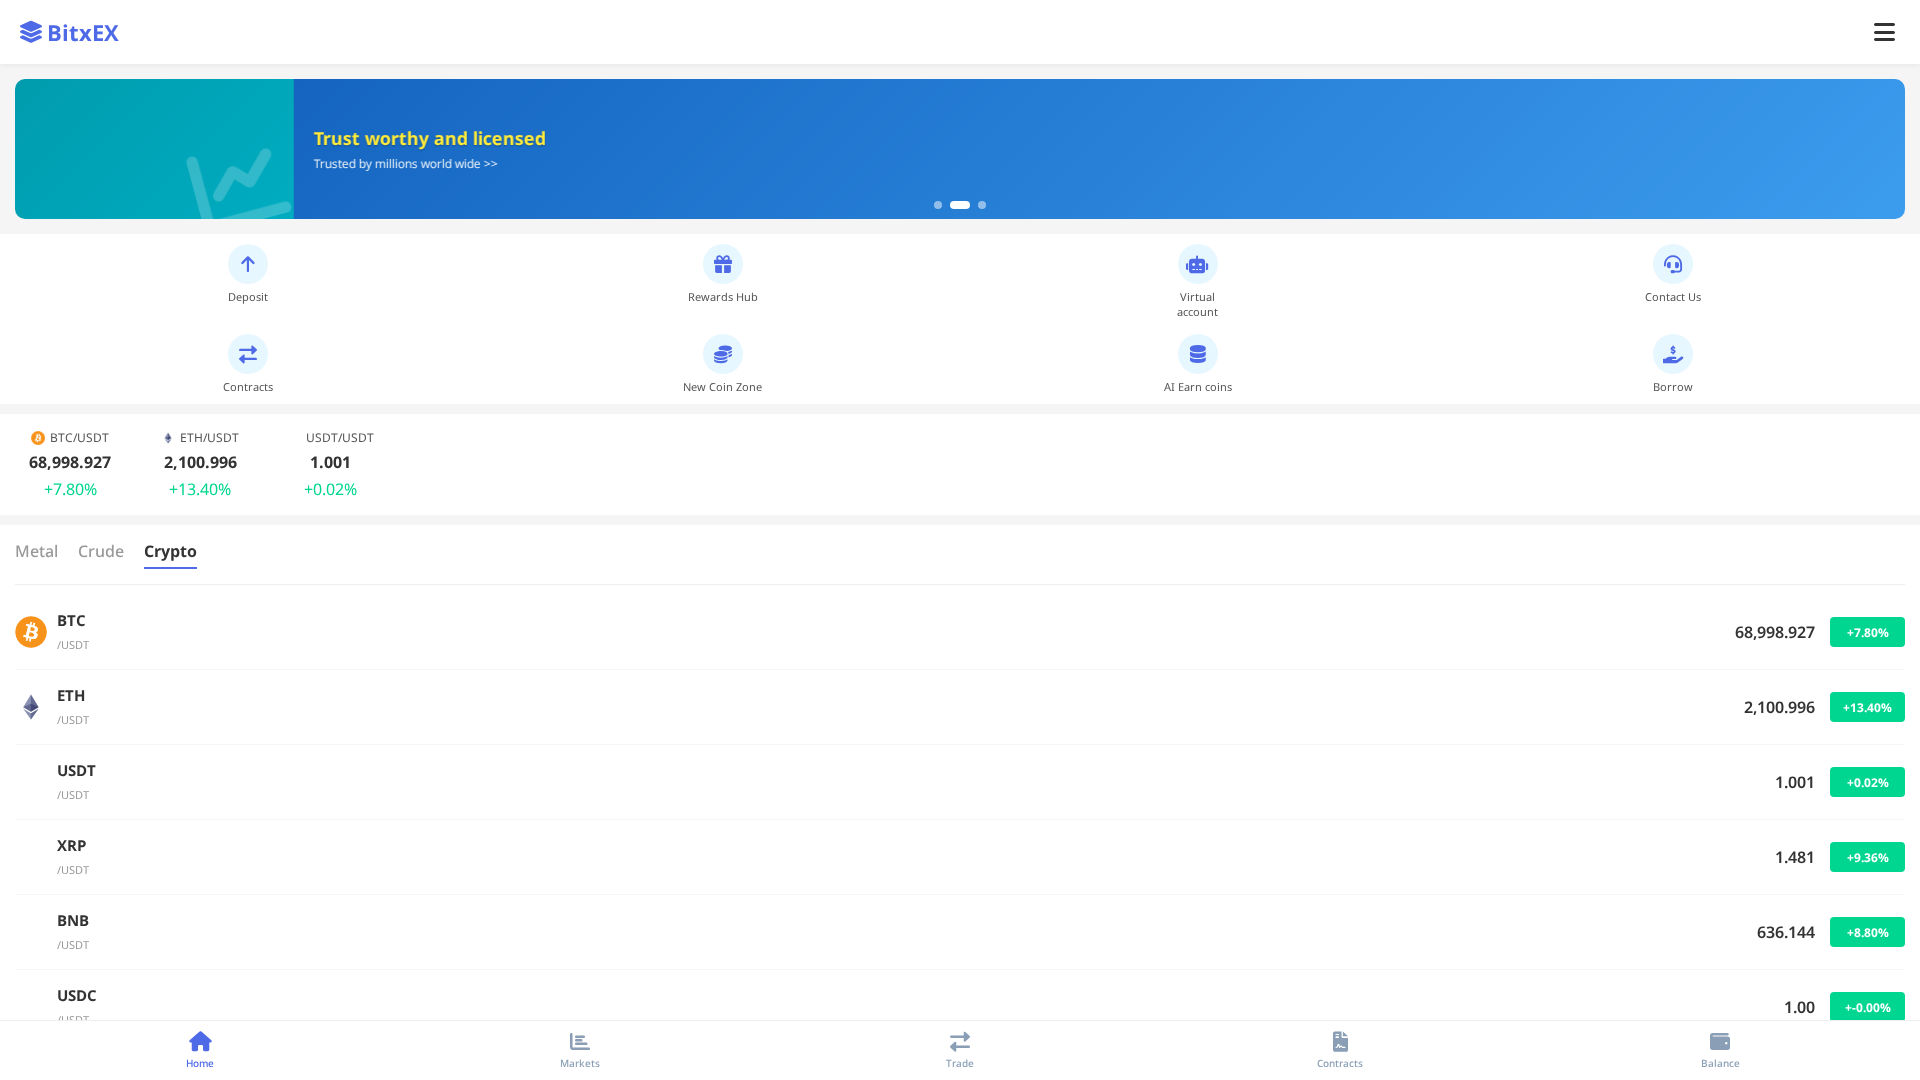Click the Deposit icon

(x=247, y=264)
